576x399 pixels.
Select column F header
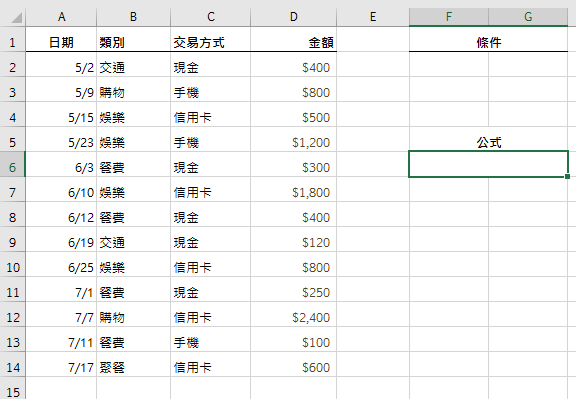(449, 17)
